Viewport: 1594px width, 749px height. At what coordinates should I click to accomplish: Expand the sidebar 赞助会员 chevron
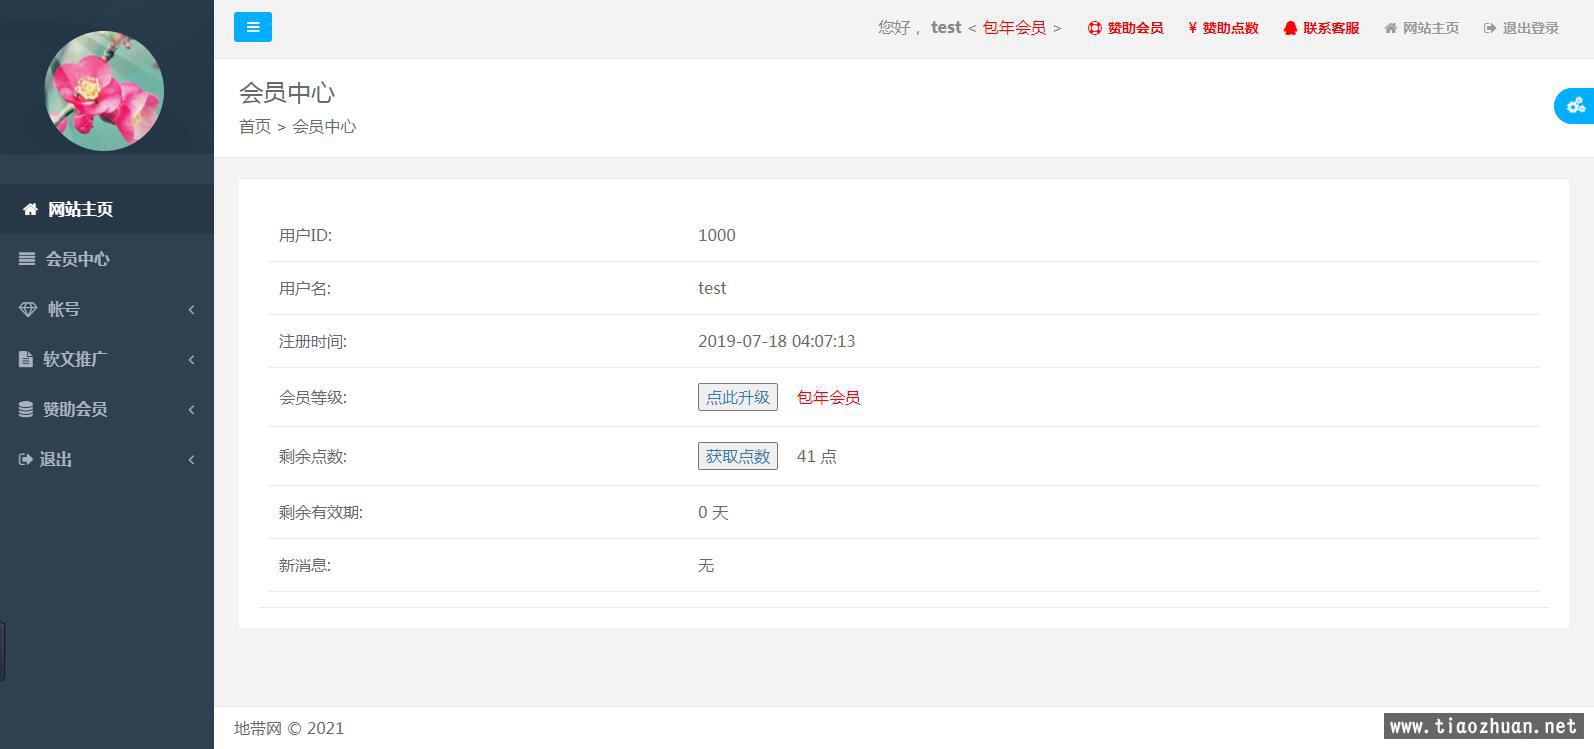coord(191,410)
